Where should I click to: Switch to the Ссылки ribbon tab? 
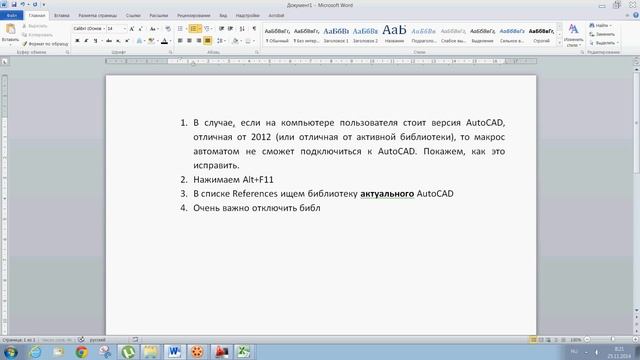[133, 16]
